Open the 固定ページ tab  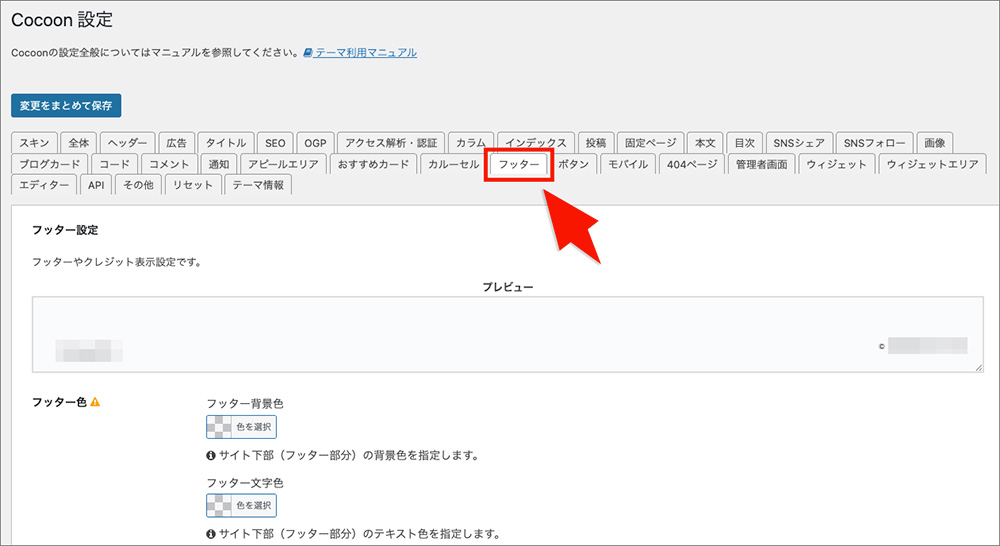651,143
